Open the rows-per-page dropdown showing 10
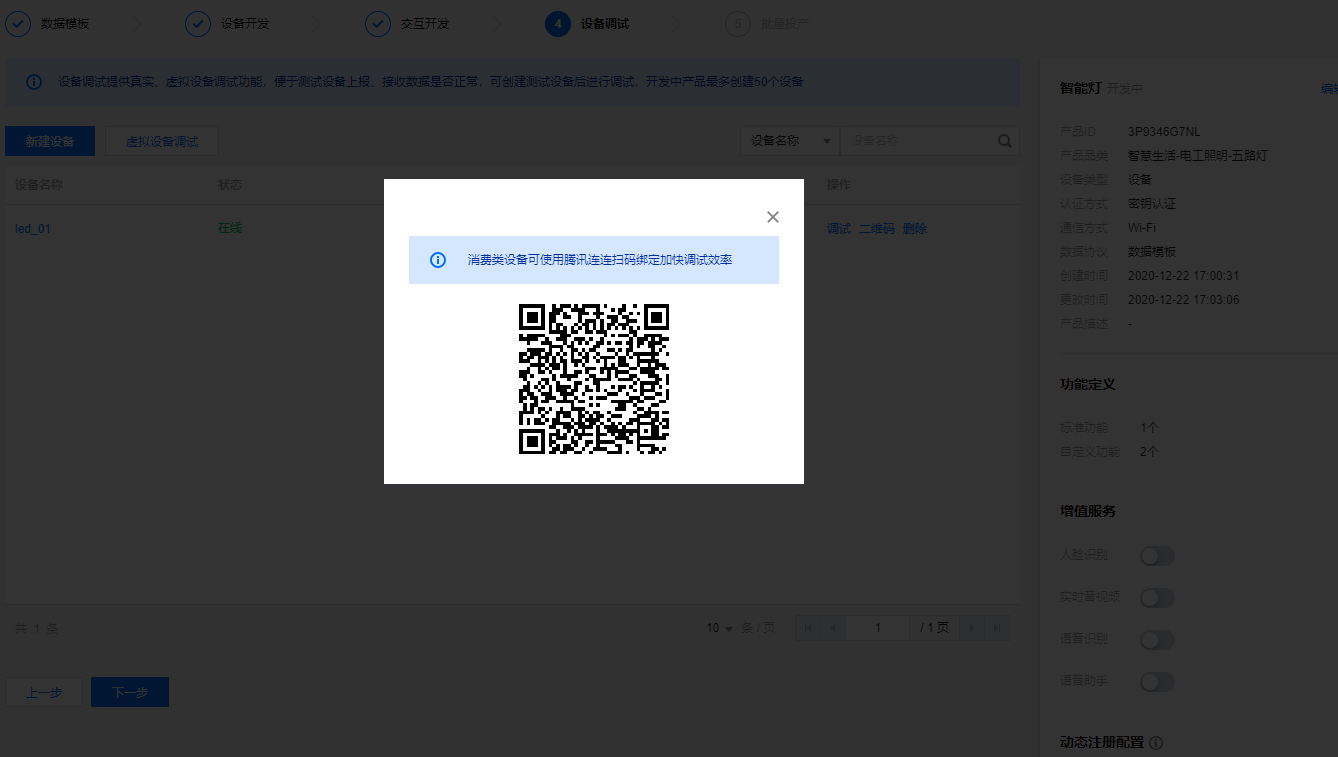Image resolution: width=1338 pixels, height=757 pixels. pyautogui.click(x=720, y=628)
